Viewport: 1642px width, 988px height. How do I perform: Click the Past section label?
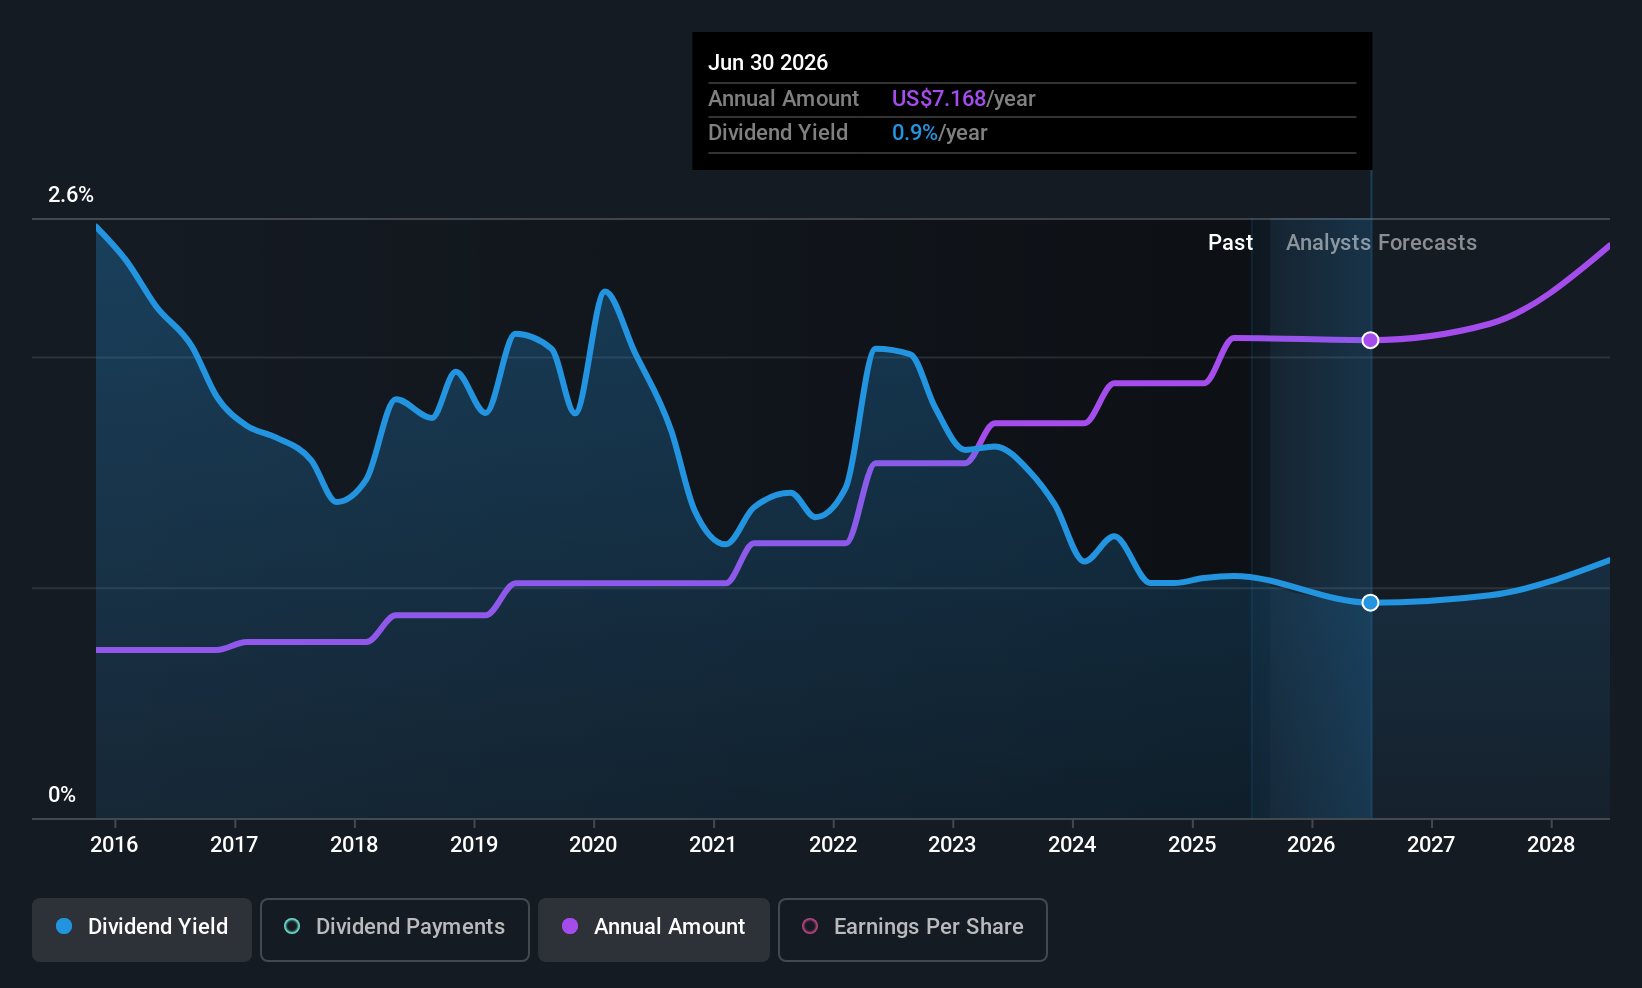1230,243
